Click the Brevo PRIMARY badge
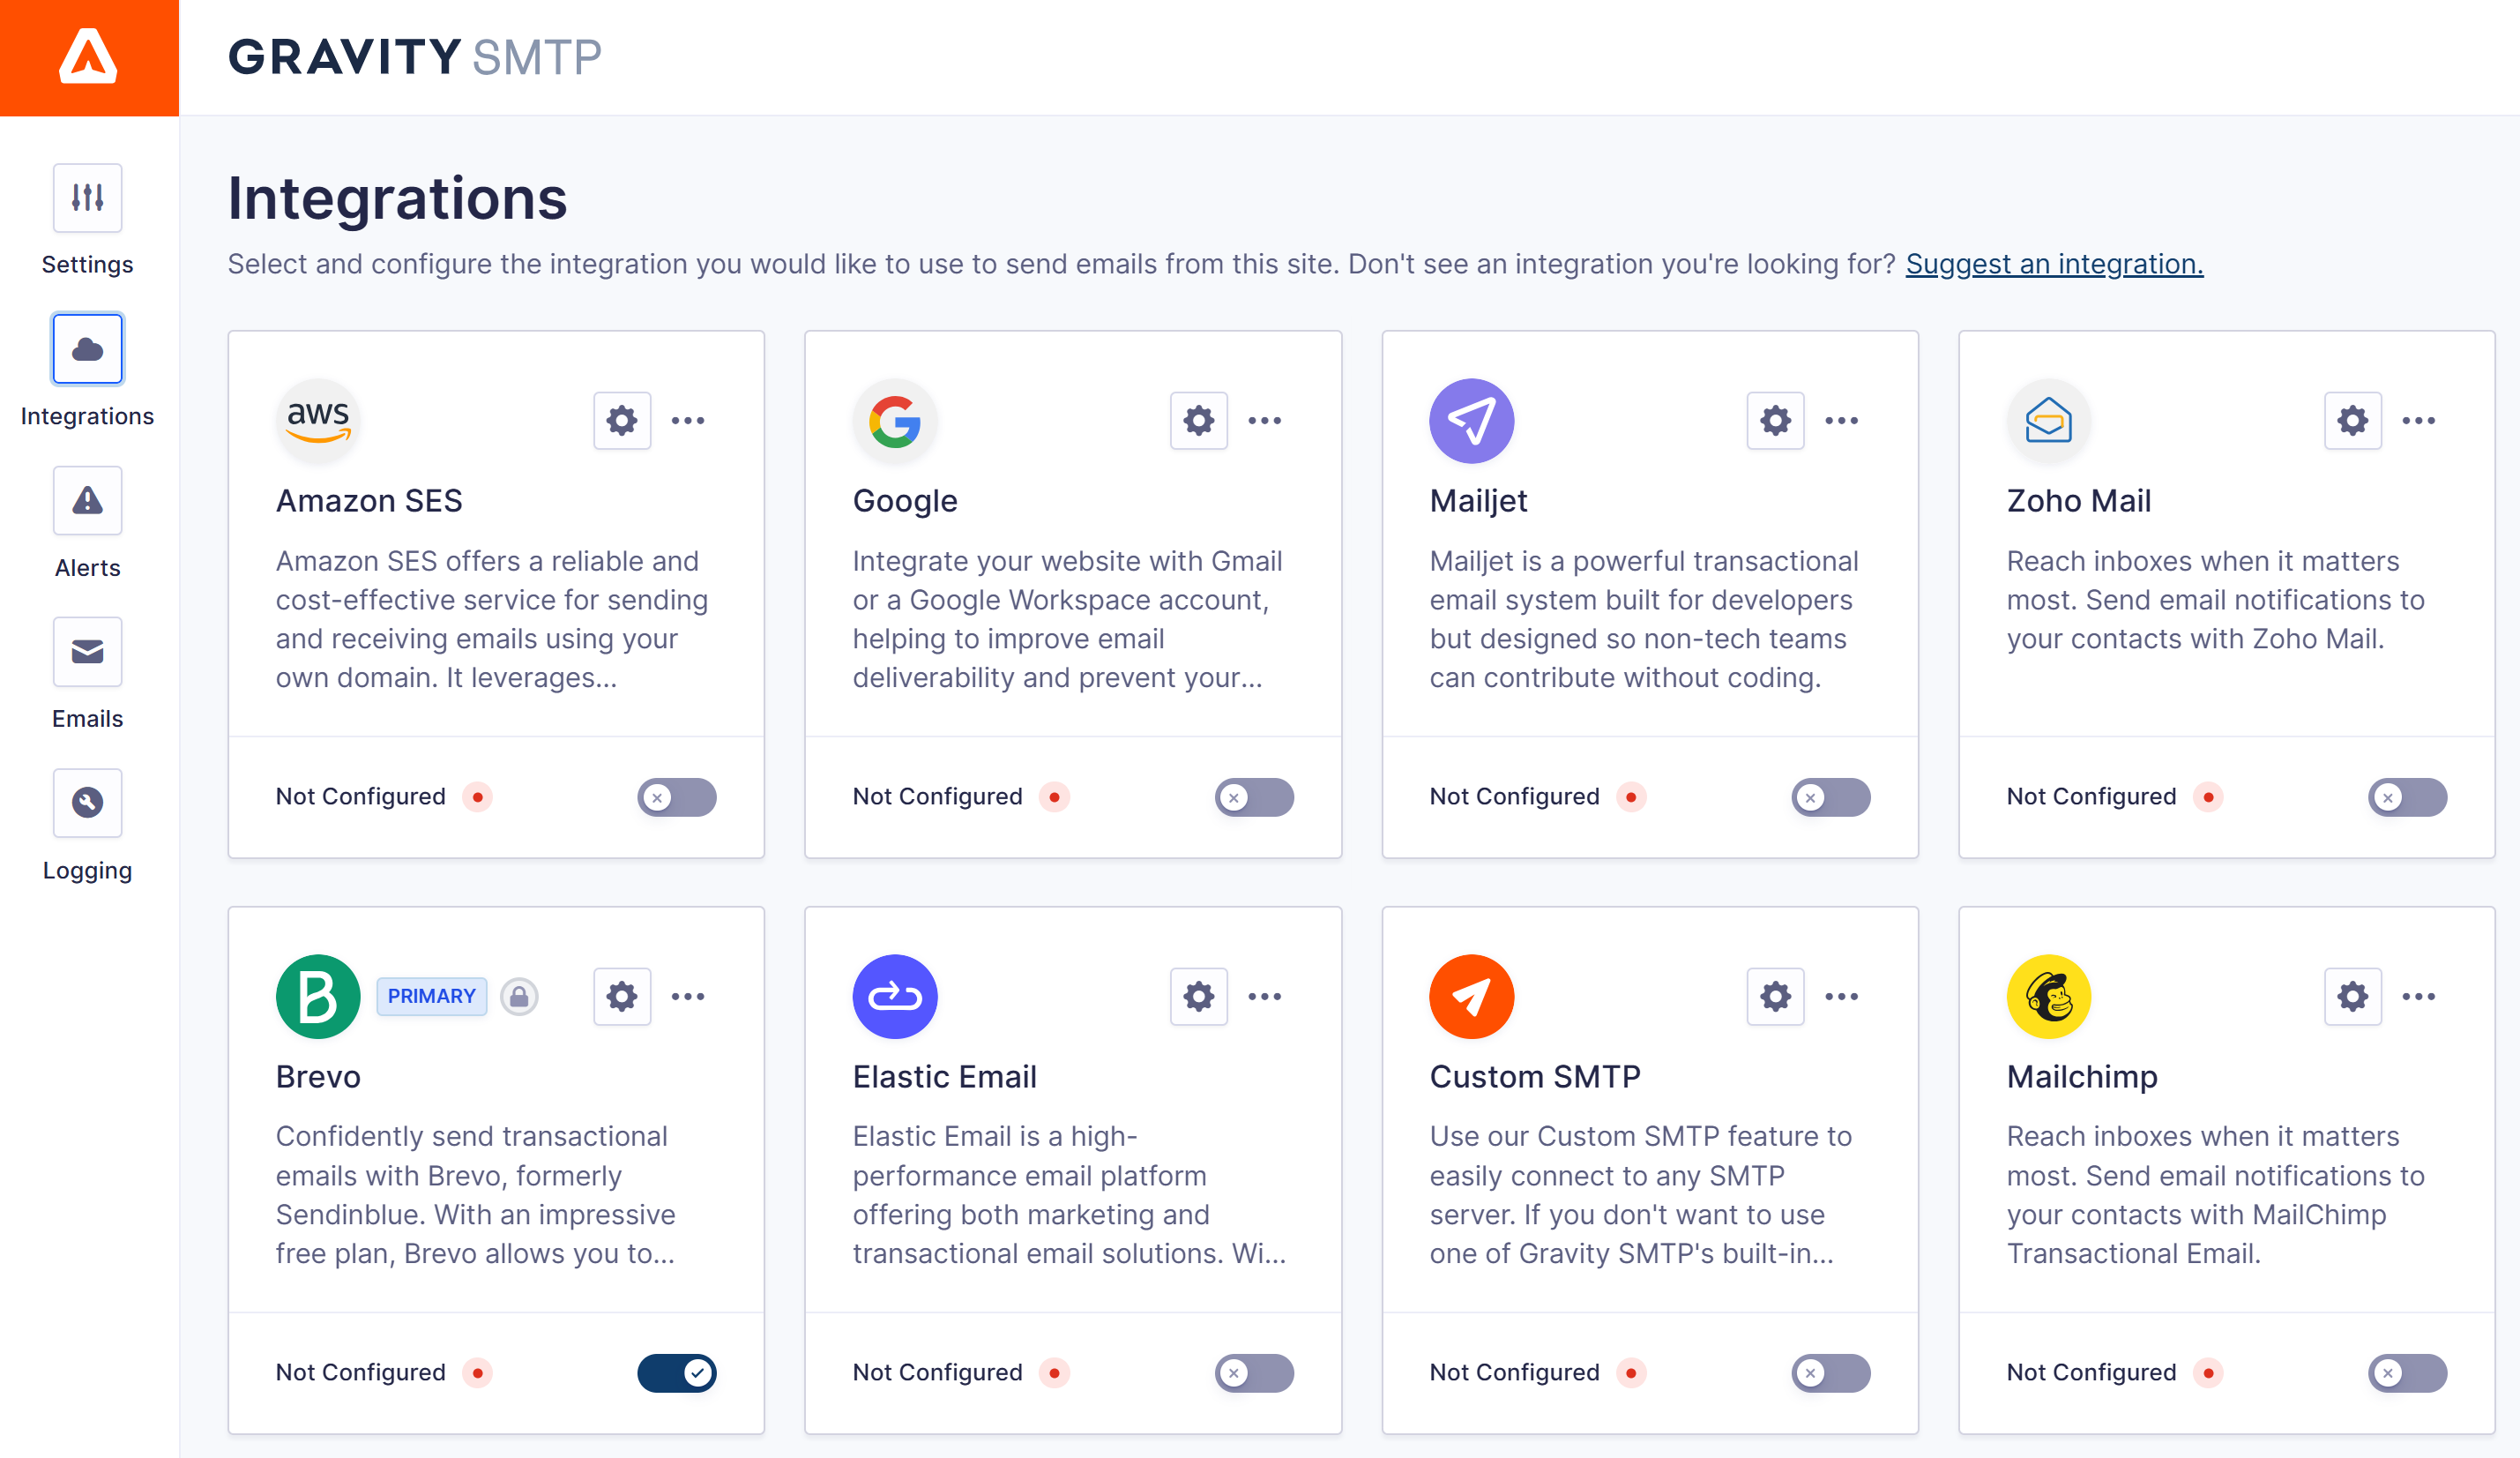The width and height of the screenshot is (2520, 1458). tap(432, 996)
